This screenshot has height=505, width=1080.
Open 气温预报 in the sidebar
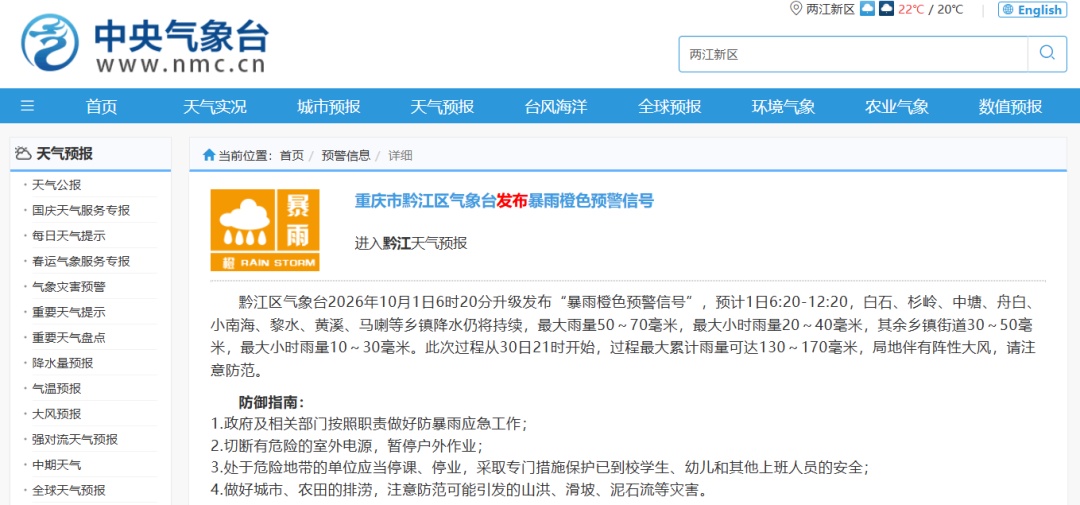(x=56, y=389)
